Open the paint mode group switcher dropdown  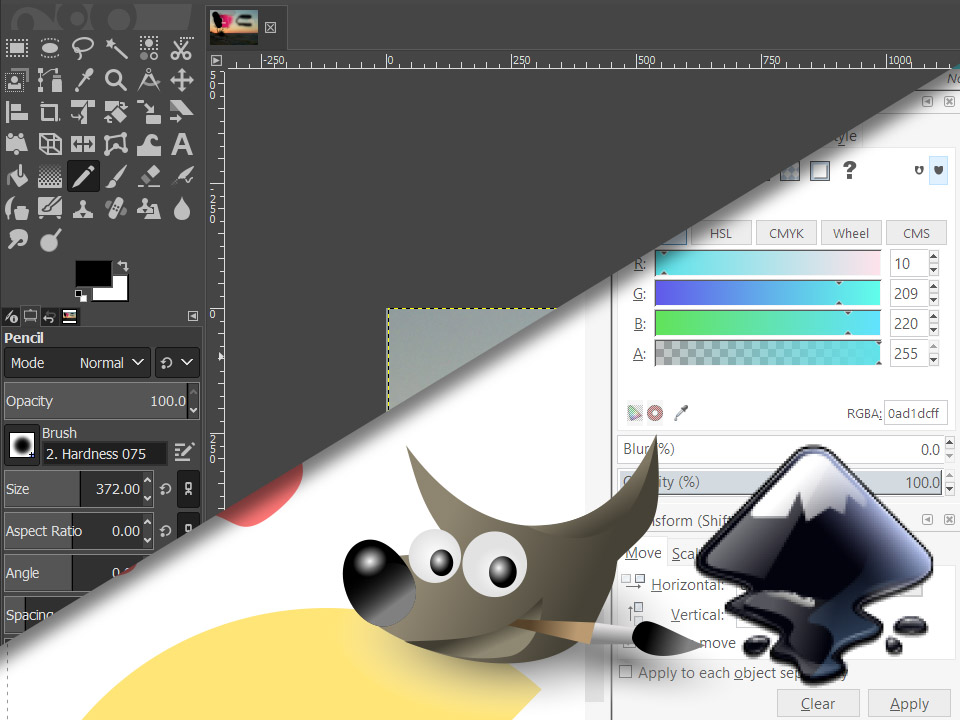coord(177,362)
